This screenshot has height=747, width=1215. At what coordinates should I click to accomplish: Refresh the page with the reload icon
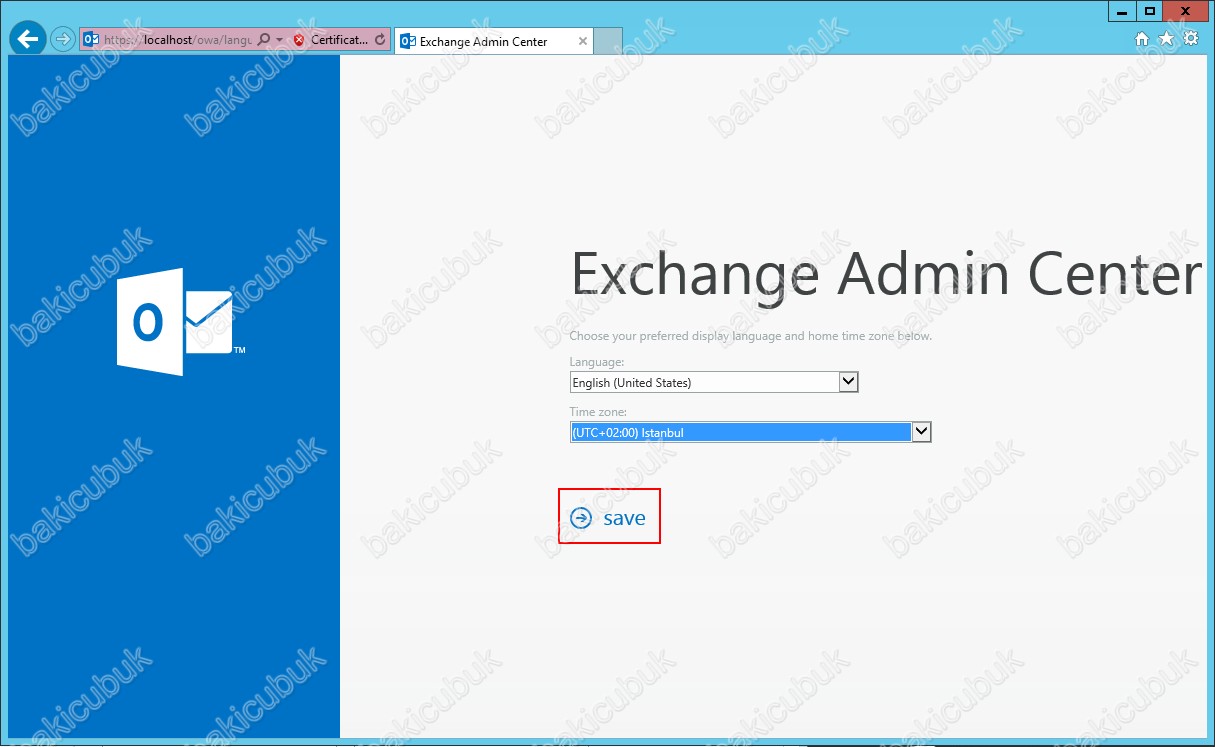[380, 40]
